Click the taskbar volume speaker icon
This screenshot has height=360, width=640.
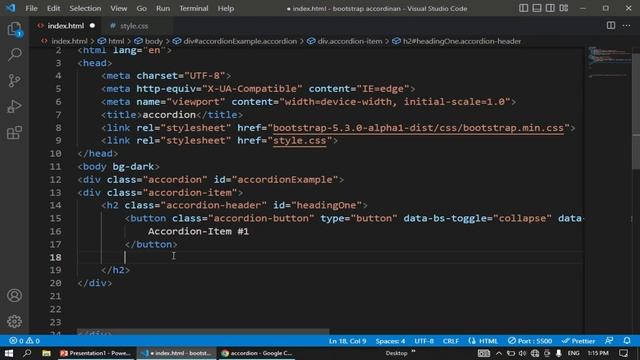point(523,353)
